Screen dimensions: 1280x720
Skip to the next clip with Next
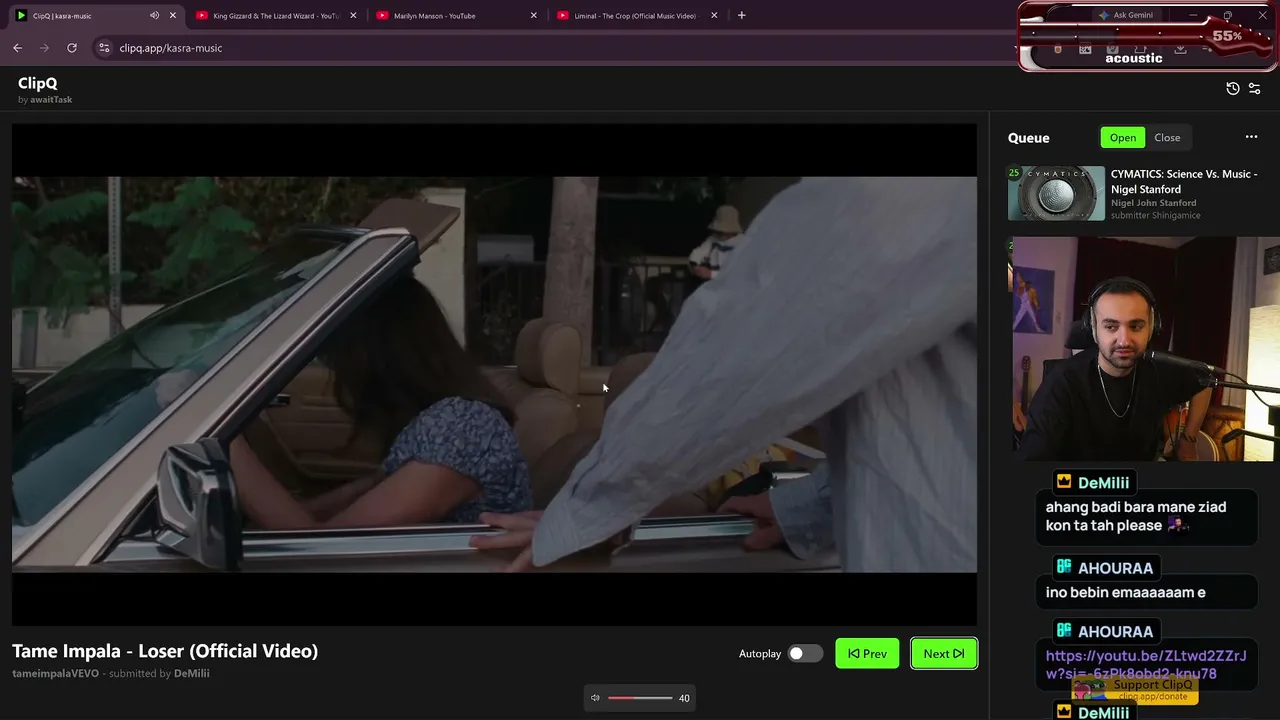click(x=944, y=653)
